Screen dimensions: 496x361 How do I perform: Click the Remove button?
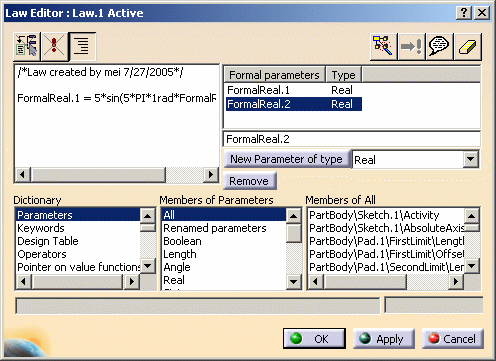(249, 181)
